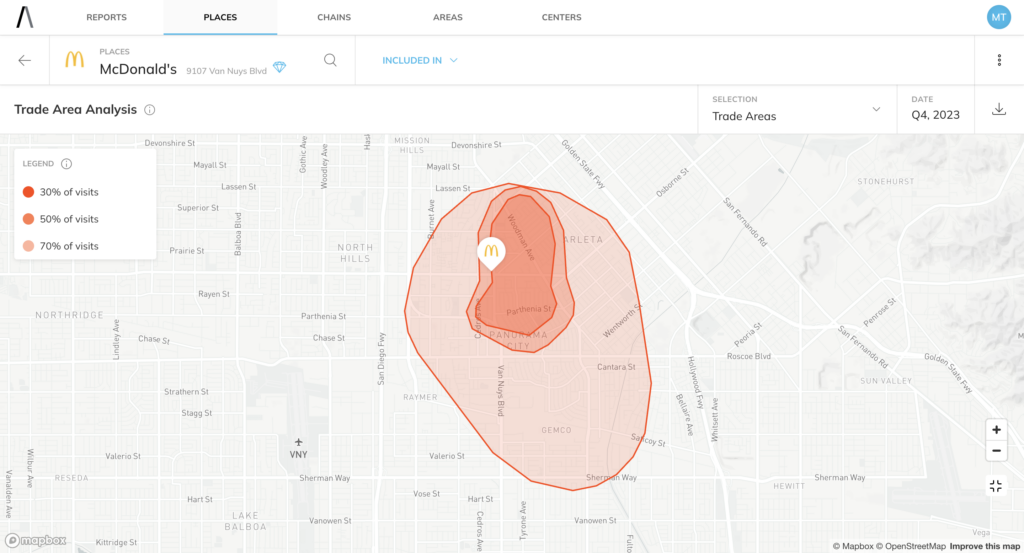The height and width of the screenshot is (553, 1024).
Task: Click the blue diamond icon near address
Action: coord(280,67)
